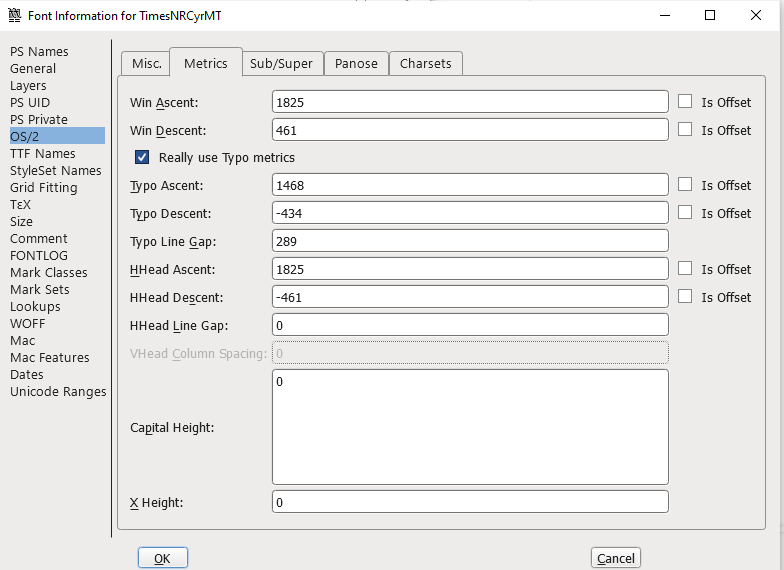Open StyleSet Names section
Viewport: 784px width, 570px height.
click(x=56, y=170)
